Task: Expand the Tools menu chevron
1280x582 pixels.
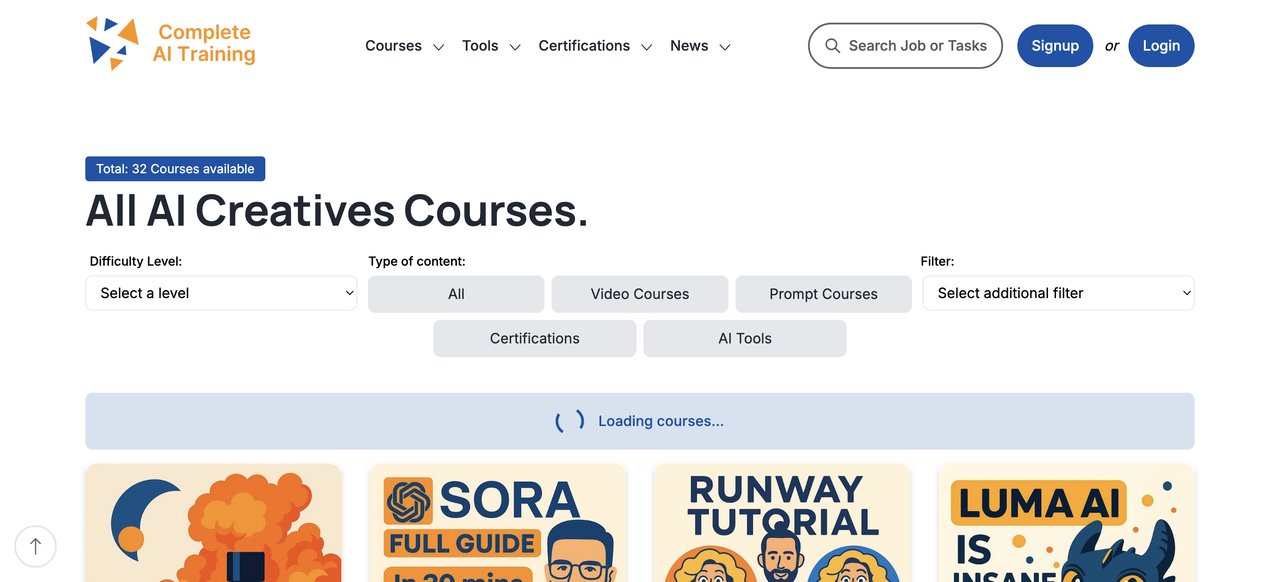Action: coord(515,47)
